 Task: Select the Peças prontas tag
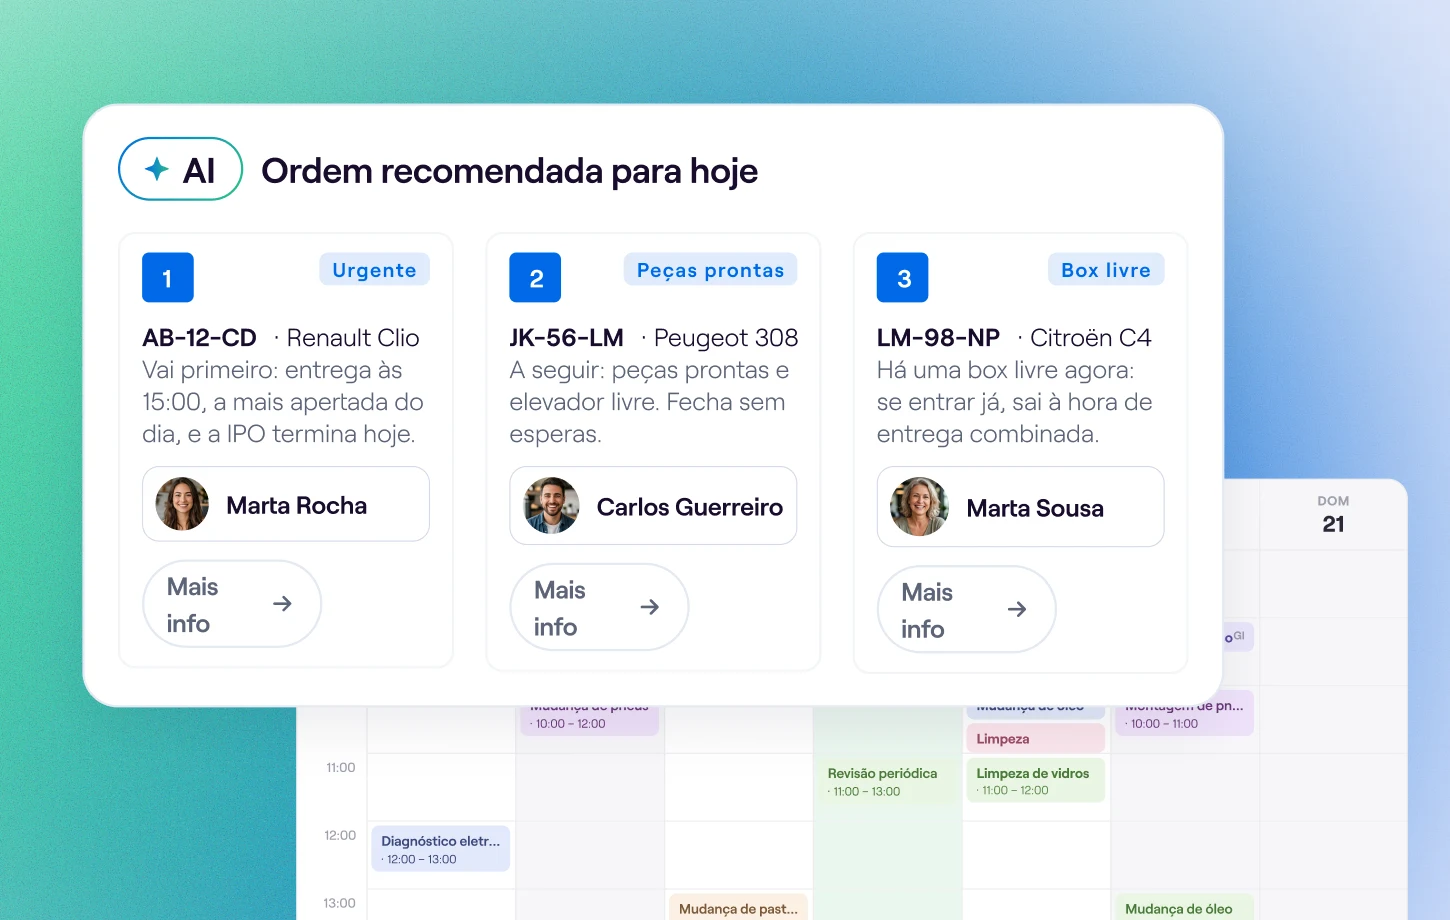point(710,270)
